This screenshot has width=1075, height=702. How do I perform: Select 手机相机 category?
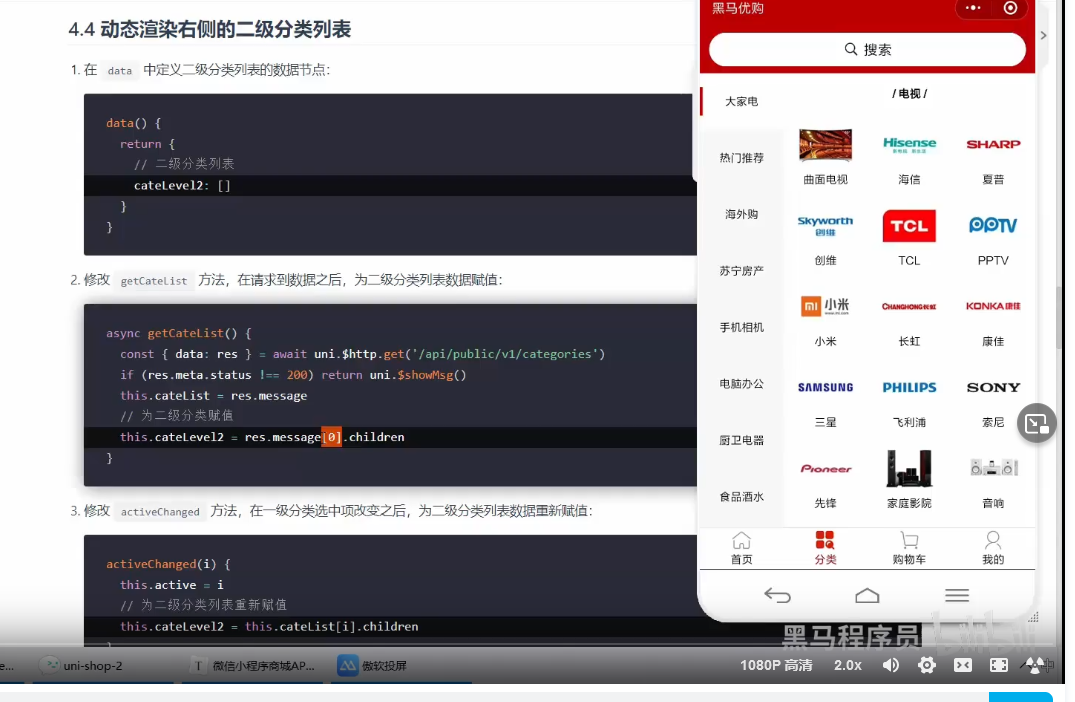[x=741, y=327]
